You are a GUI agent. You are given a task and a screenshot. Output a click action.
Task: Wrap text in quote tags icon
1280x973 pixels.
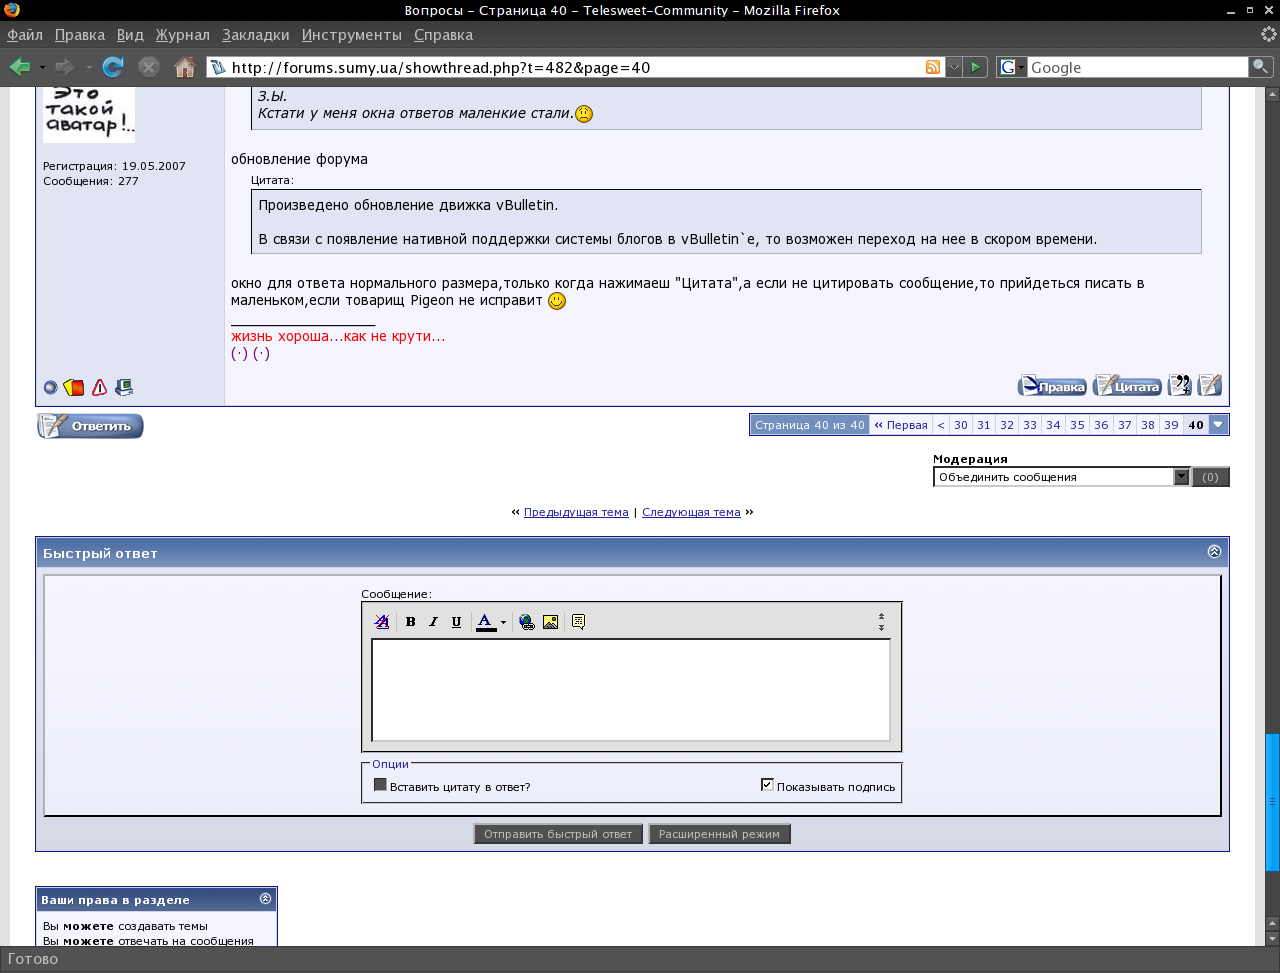578,622
